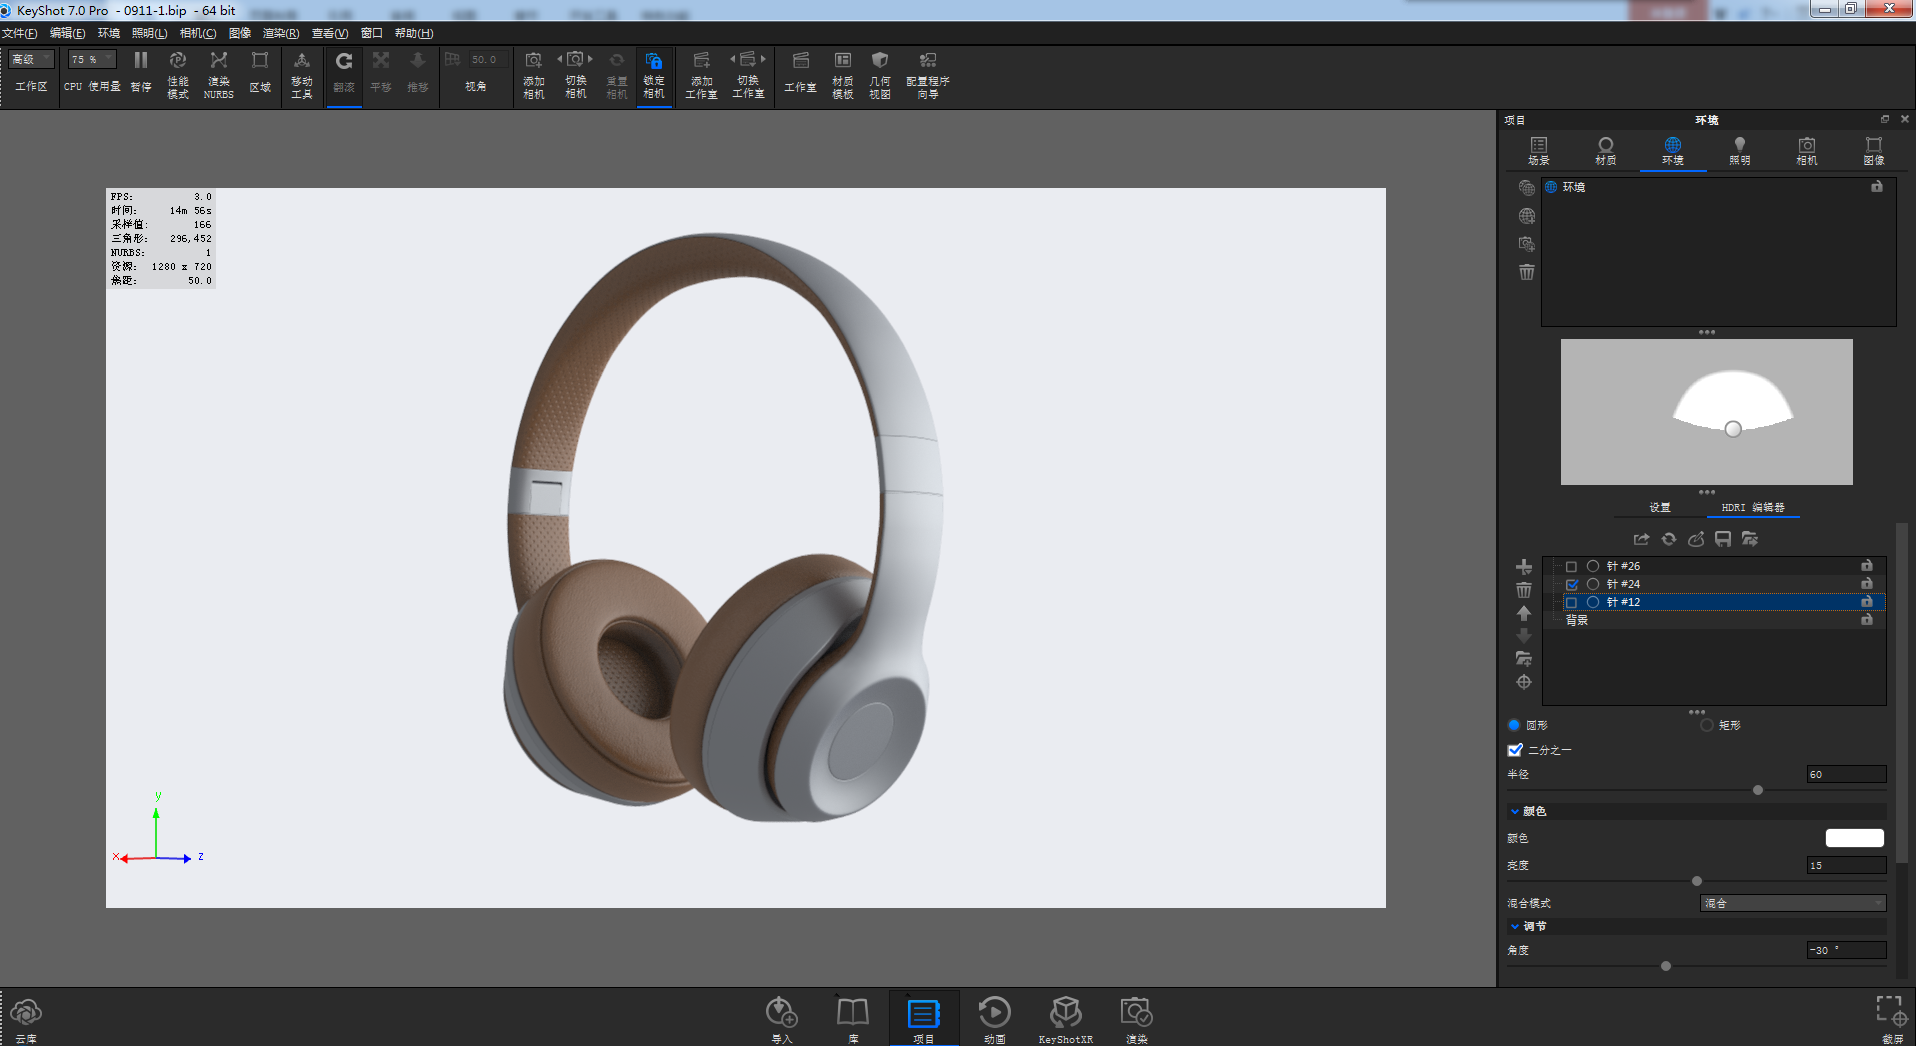The height and width of the screenshot is (1046, 1916).
Task: Switch to the 图像 image tab
Action: (x=1874, y=151)
